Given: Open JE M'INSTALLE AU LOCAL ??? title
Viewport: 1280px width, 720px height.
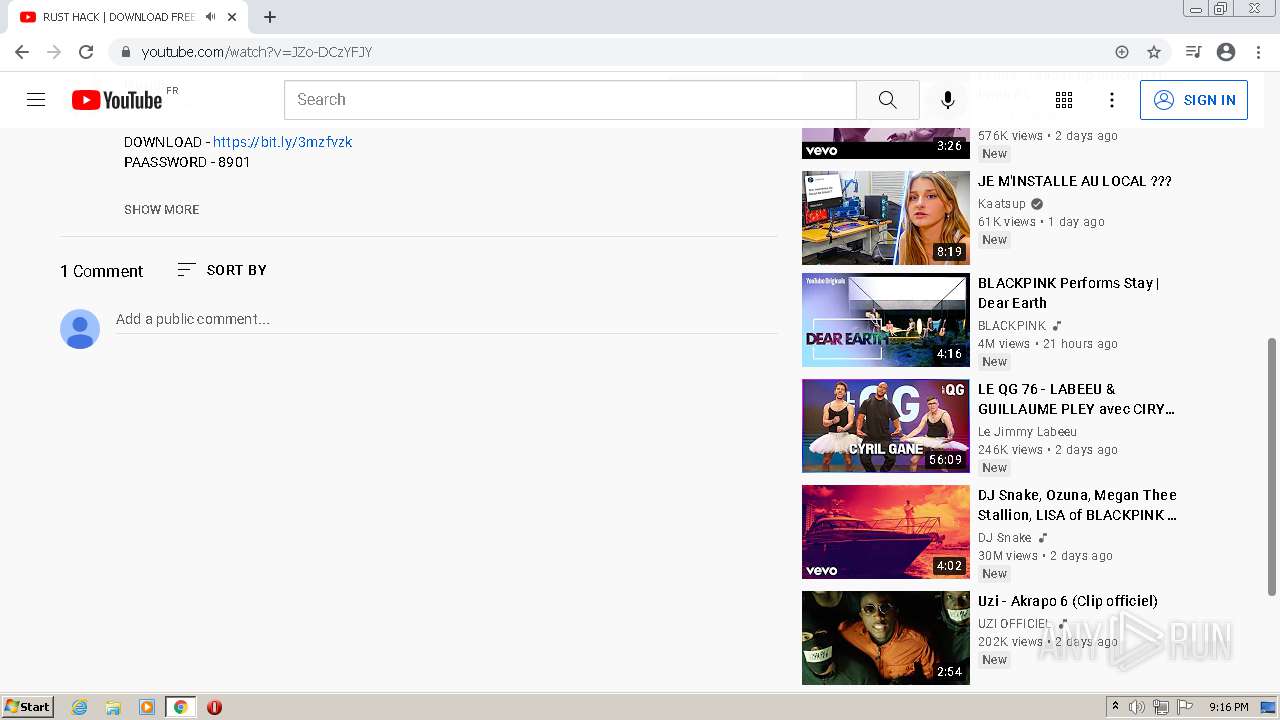Looking at the screenshot, I should [x=1075, y=181].
